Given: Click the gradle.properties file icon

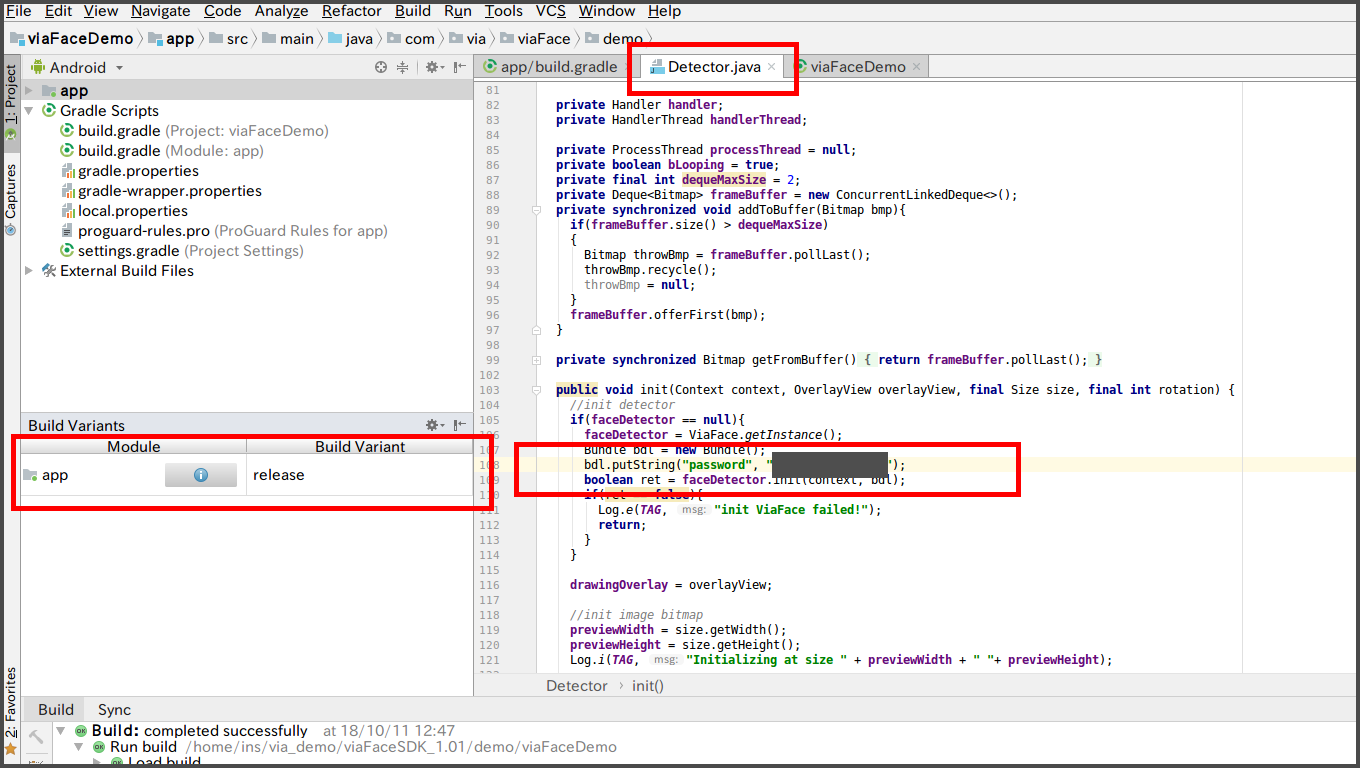Looking at the screenshot, I should (x=68, y=171).
